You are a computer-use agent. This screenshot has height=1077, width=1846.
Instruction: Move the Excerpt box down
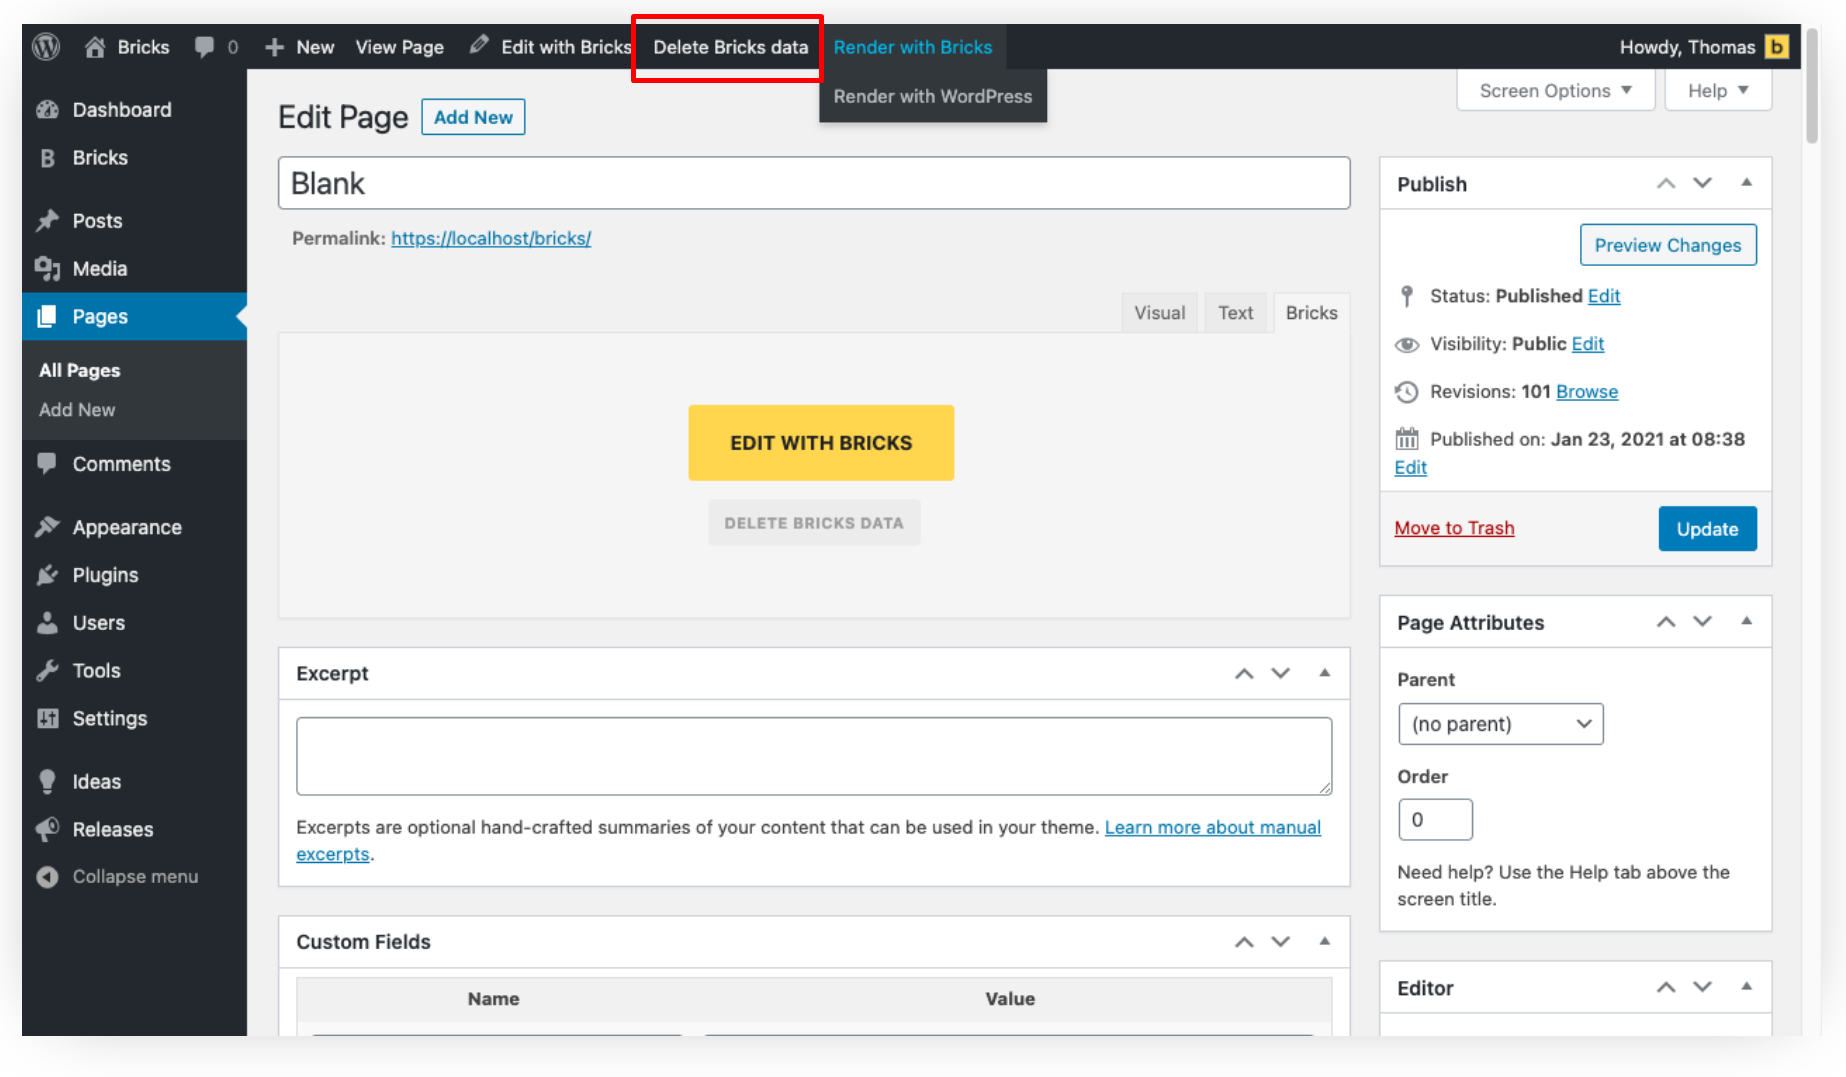[1280, 673]
